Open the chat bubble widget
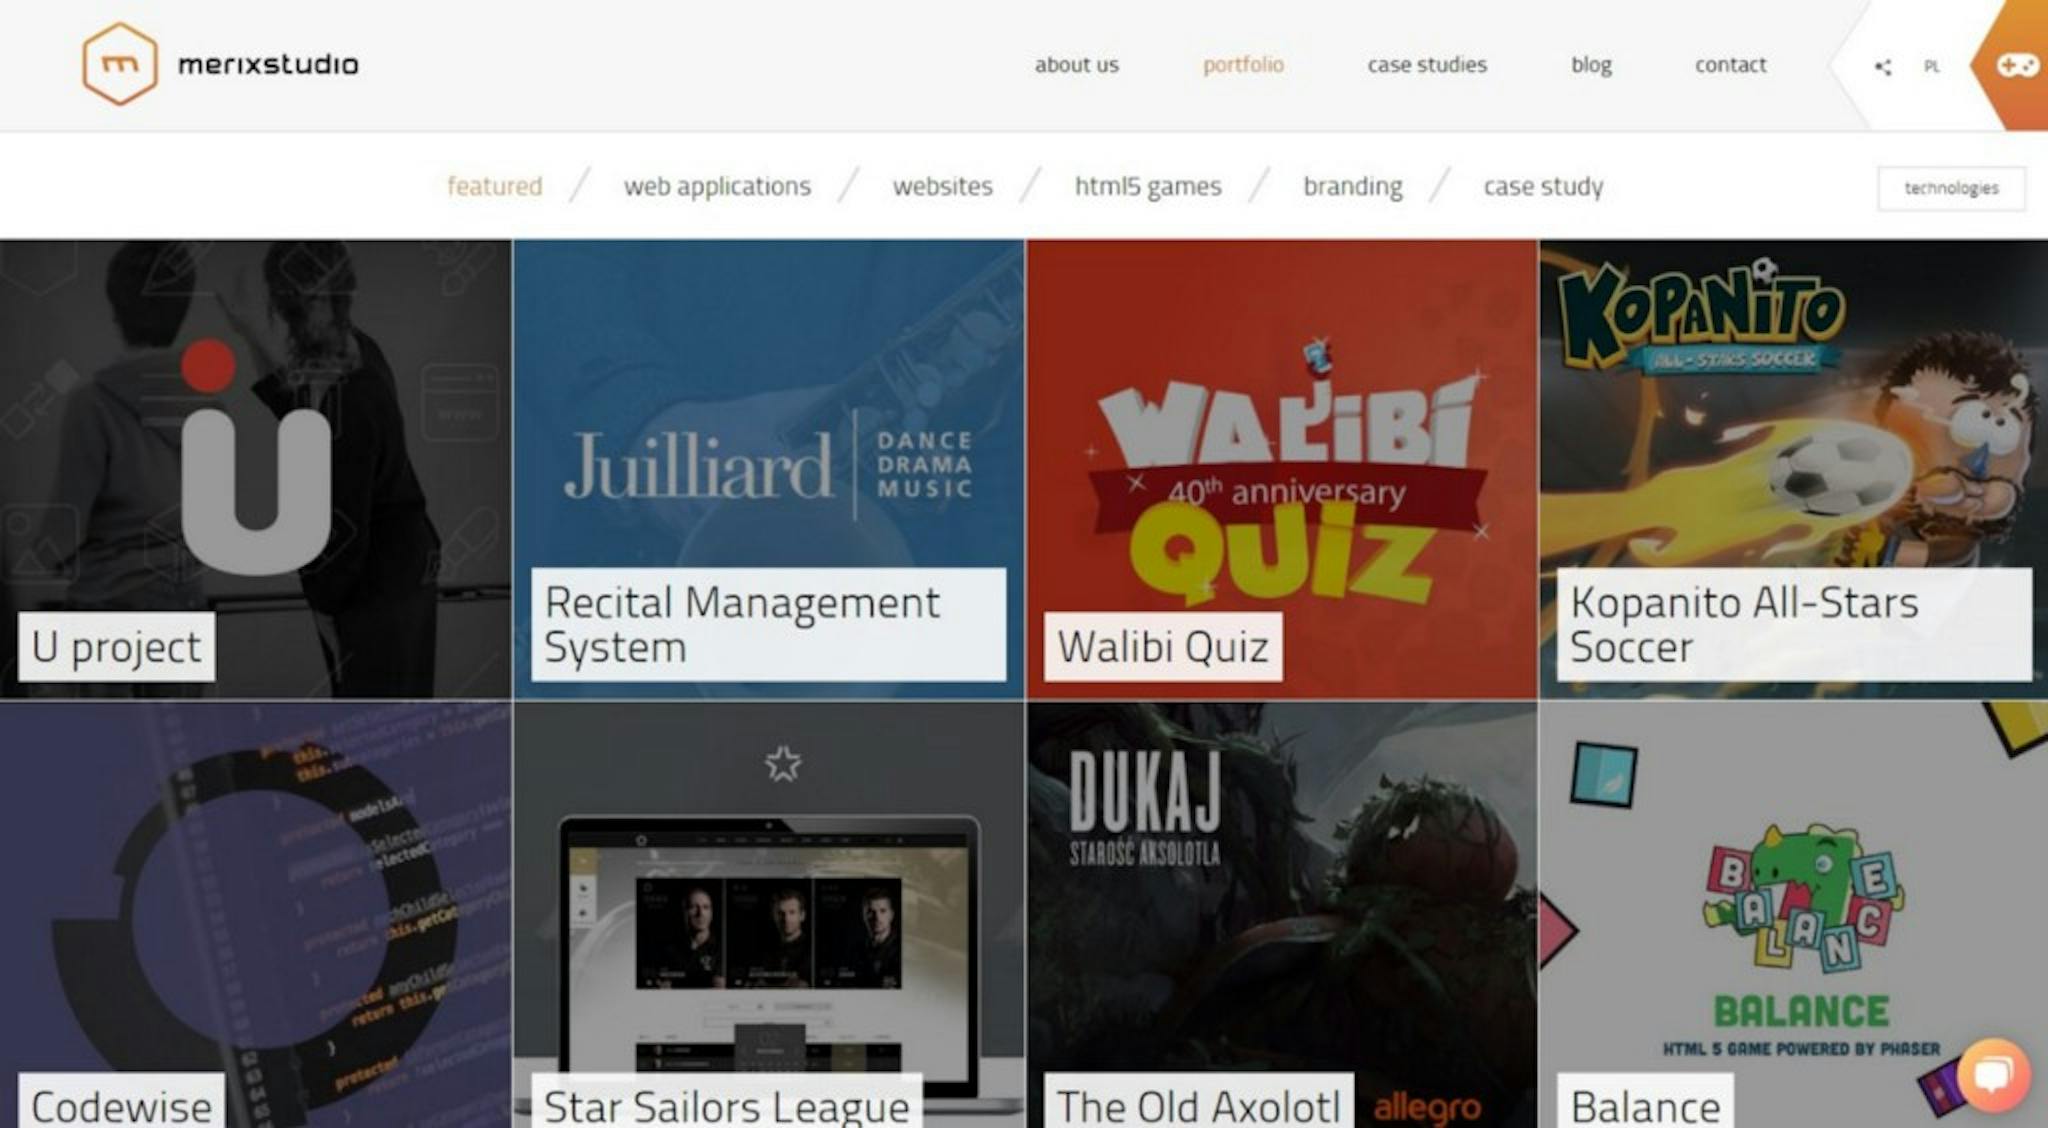Screen dimensions: 2048x1128 tap(1993, 1075)
